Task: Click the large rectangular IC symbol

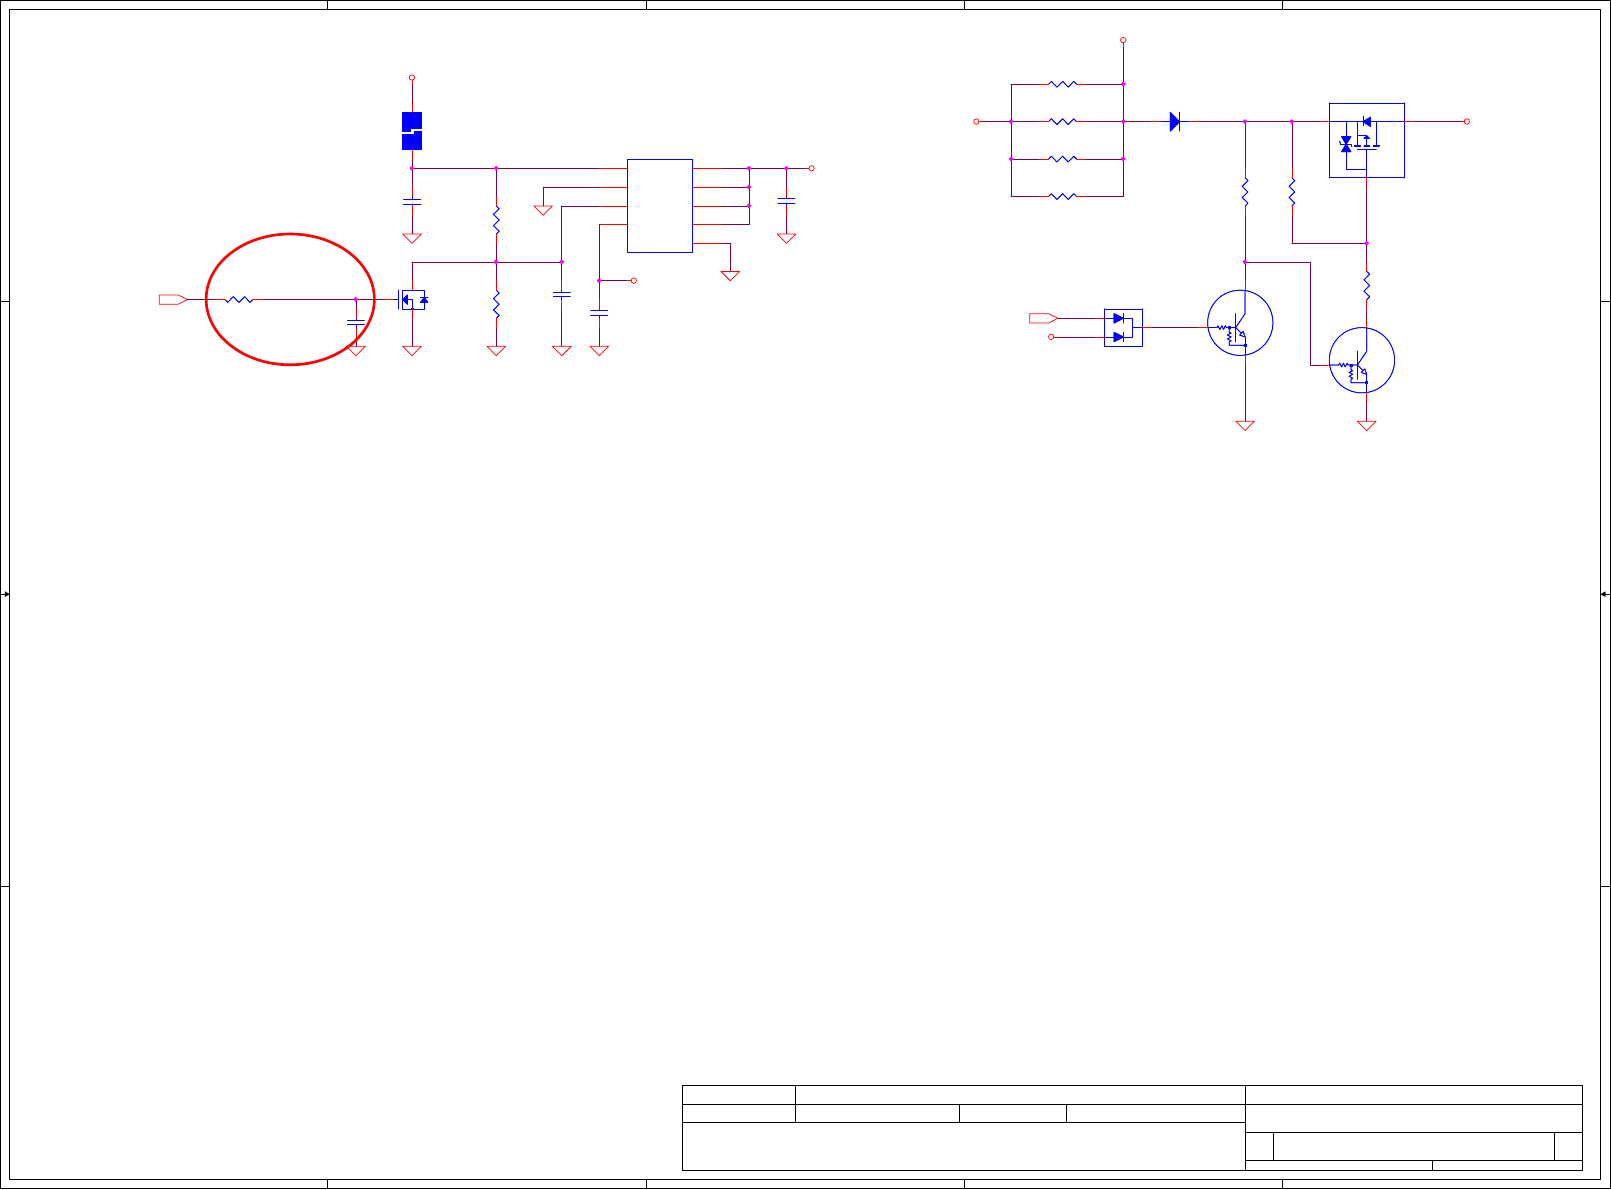Action: pyautogui.click(x=660, y=206)
